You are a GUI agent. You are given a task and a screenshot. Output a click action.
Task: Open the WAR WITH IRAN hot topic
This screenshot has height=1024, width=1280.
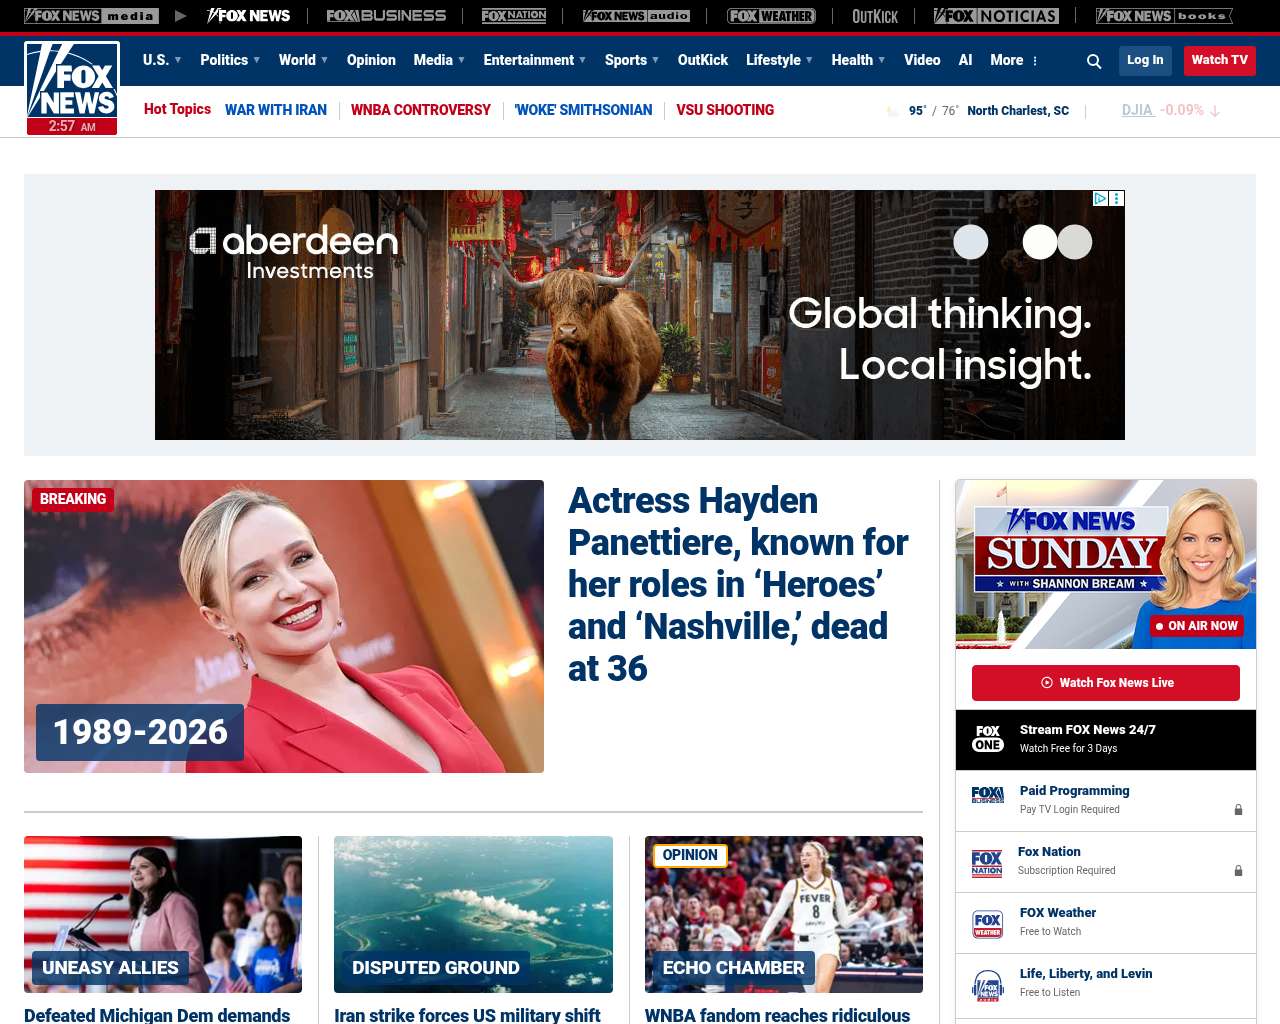(276, 110)
